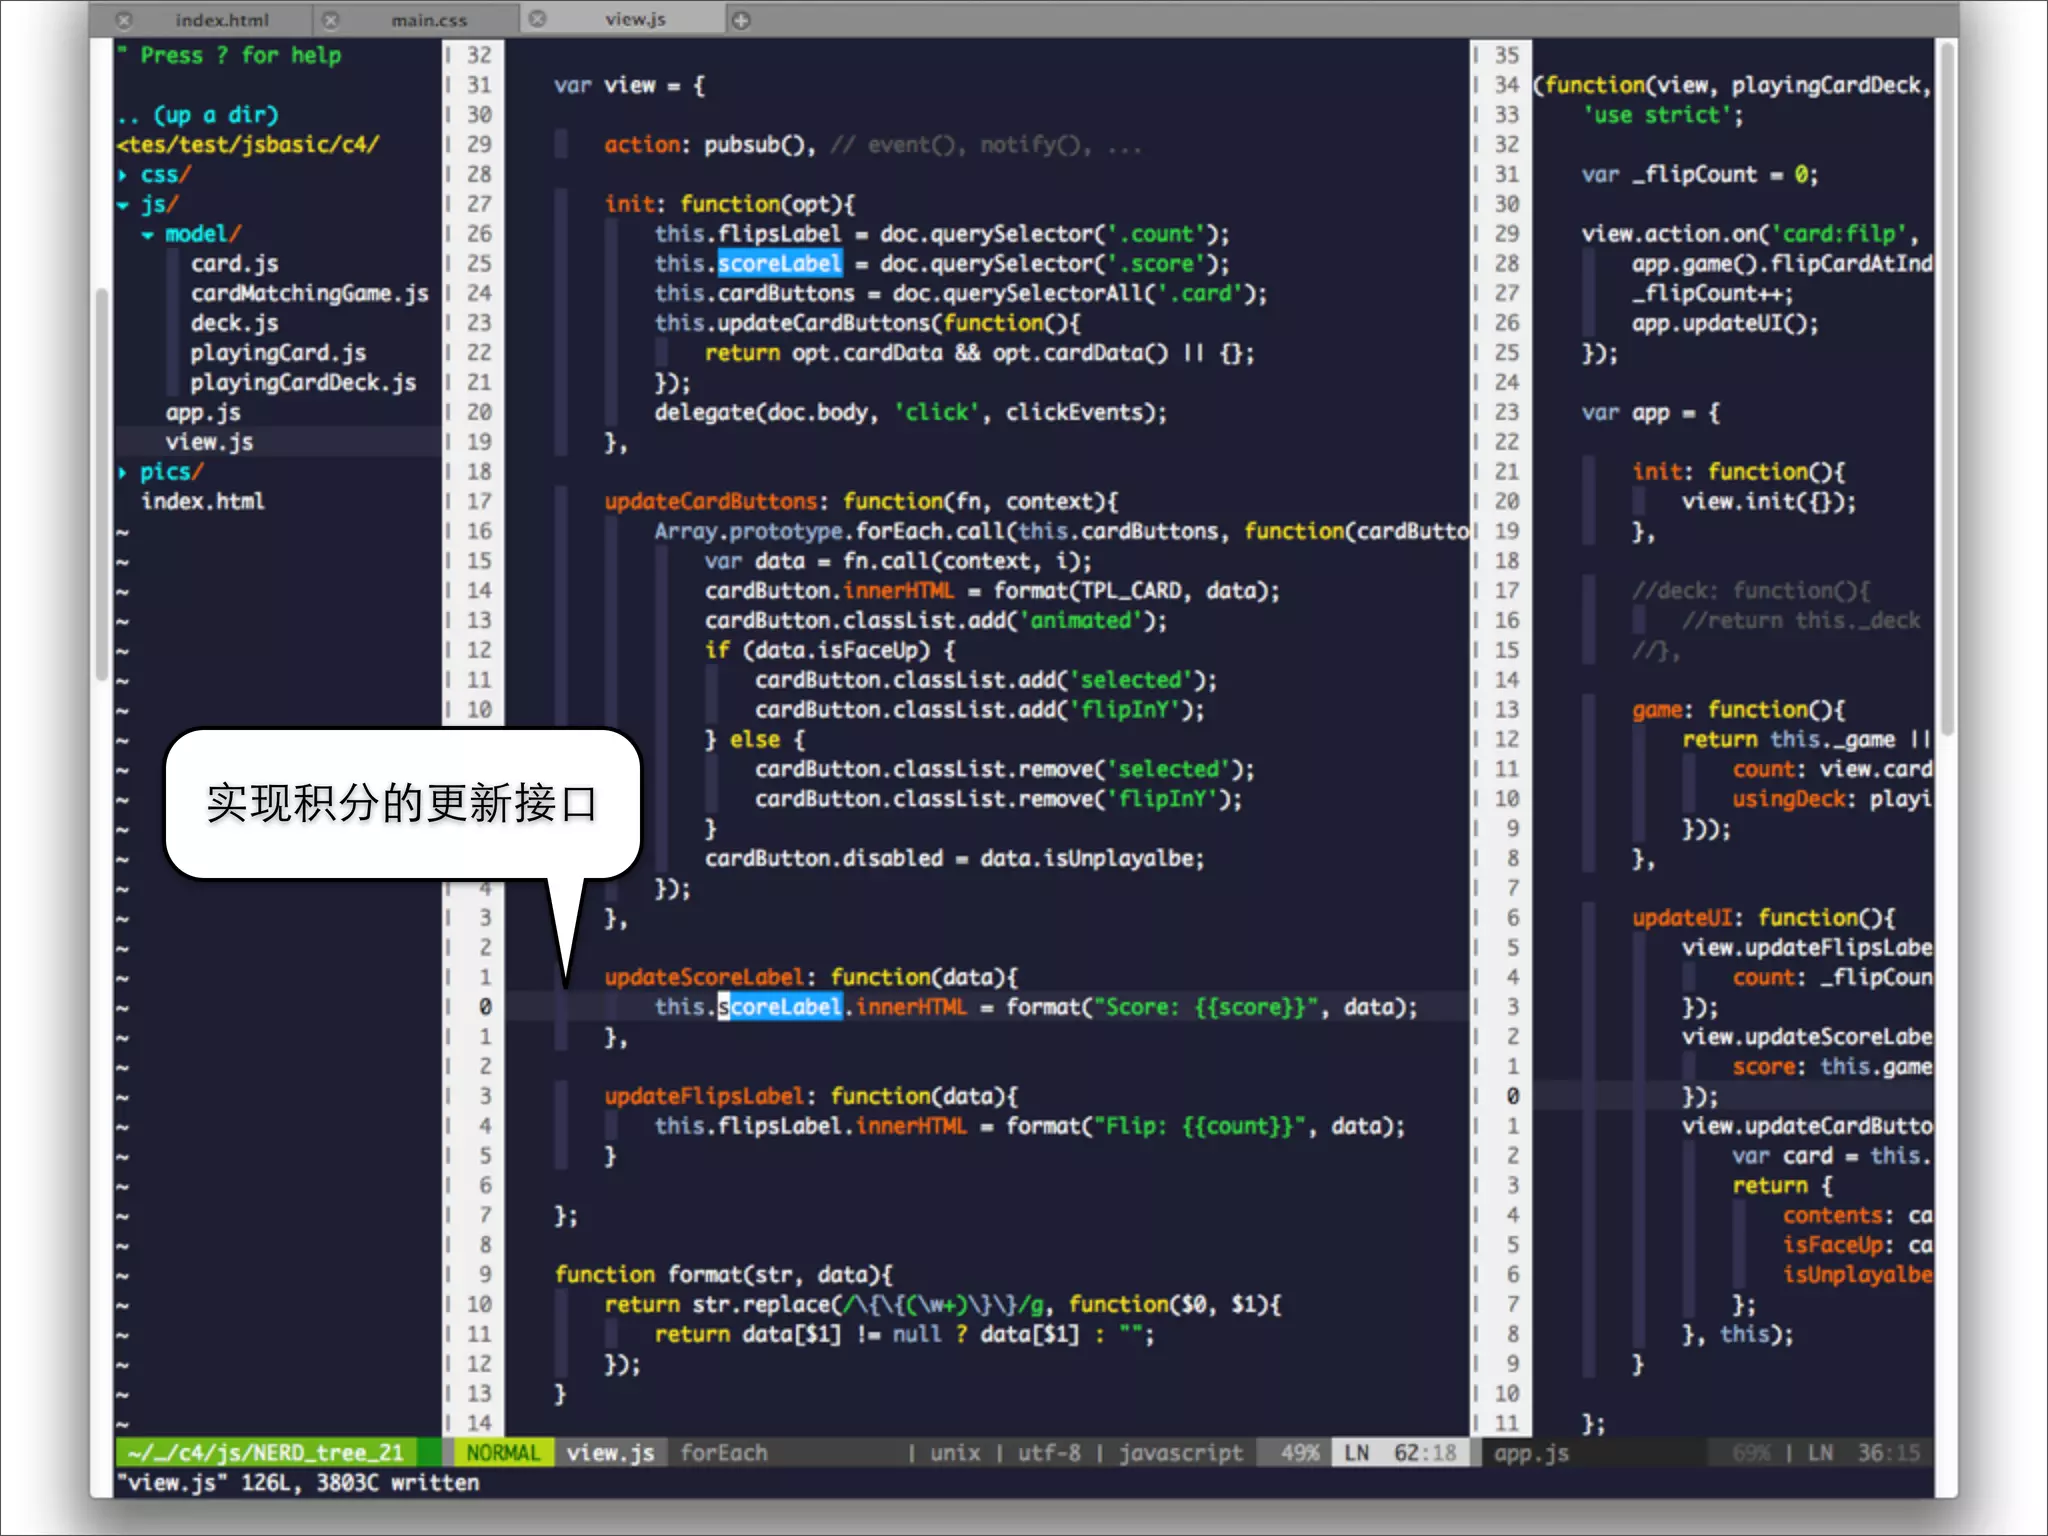Close the view.js tab with its x icon
The width and height of the screenshot is (2048, 1536).
coord(537,19)
